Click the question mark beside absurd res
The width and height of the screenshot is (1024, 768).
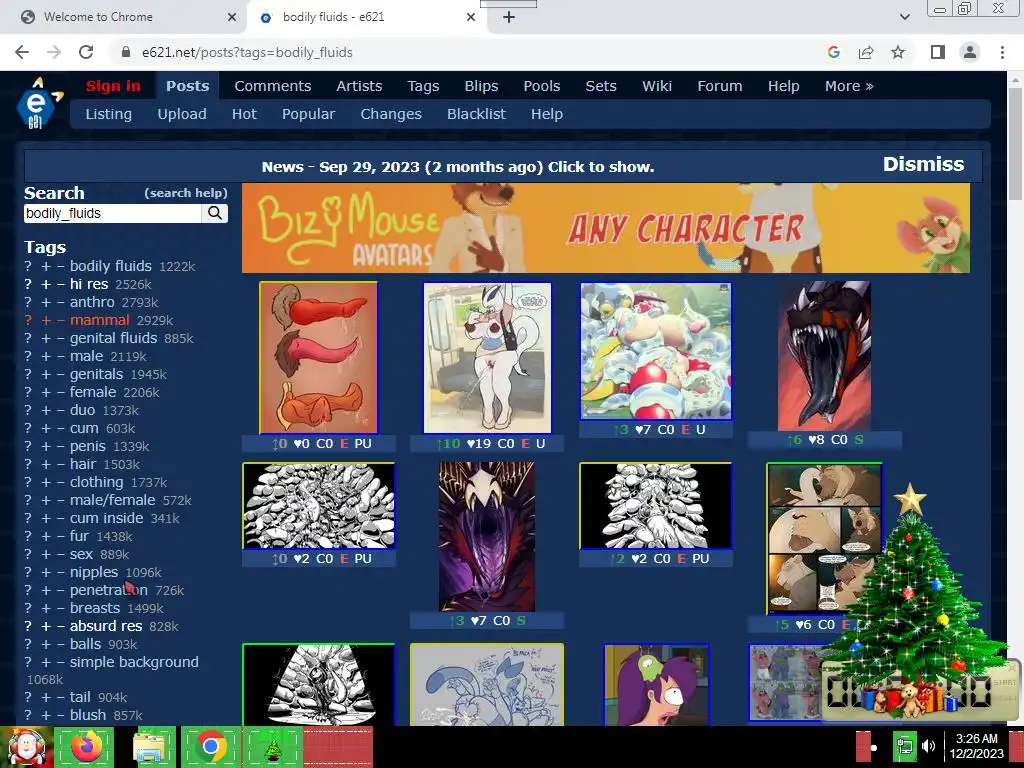[x=27, y=626]
